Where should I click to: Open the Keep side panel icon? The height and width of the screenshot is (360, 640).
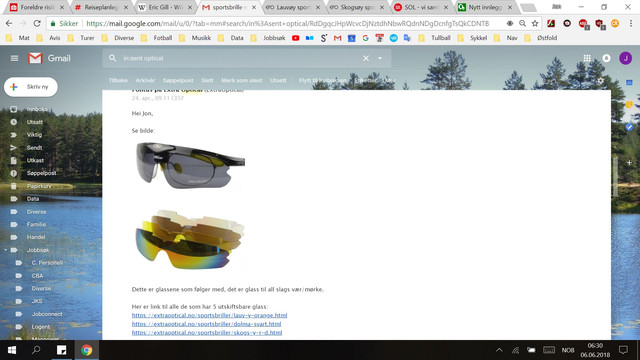tap(629, 105)
